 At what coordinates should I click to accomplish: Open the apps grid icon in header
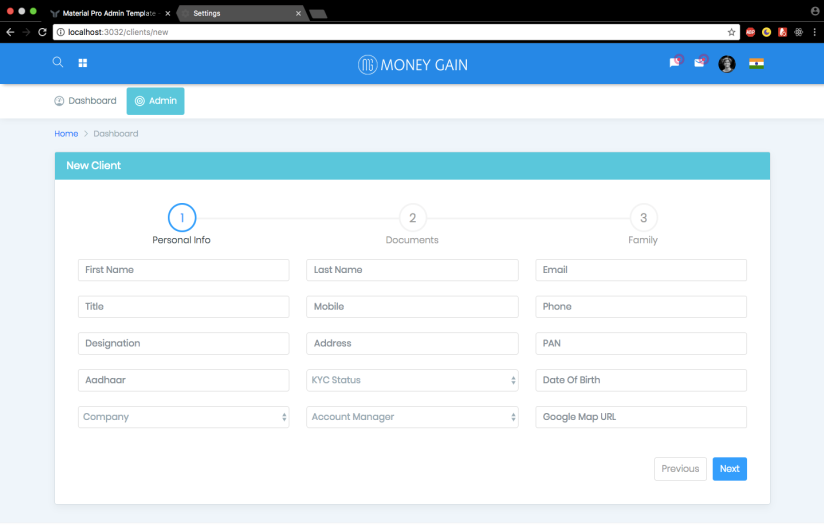(83, 63)
